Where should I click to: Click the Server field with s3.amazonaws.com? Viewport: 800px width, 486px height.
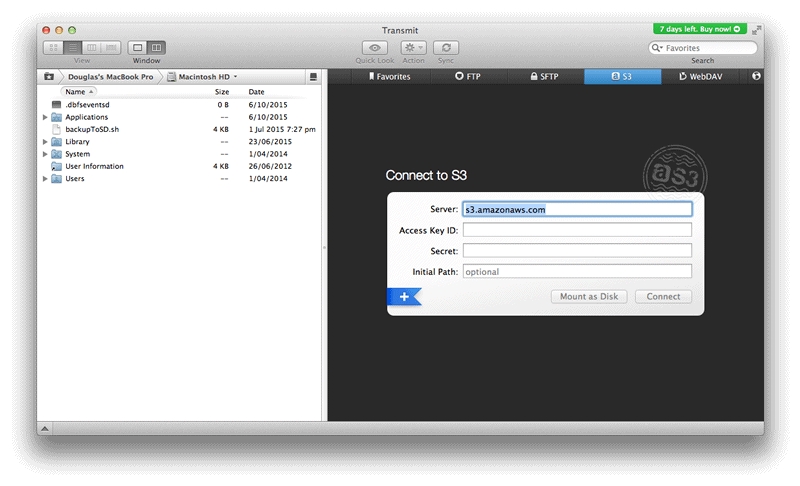[577, 209]
